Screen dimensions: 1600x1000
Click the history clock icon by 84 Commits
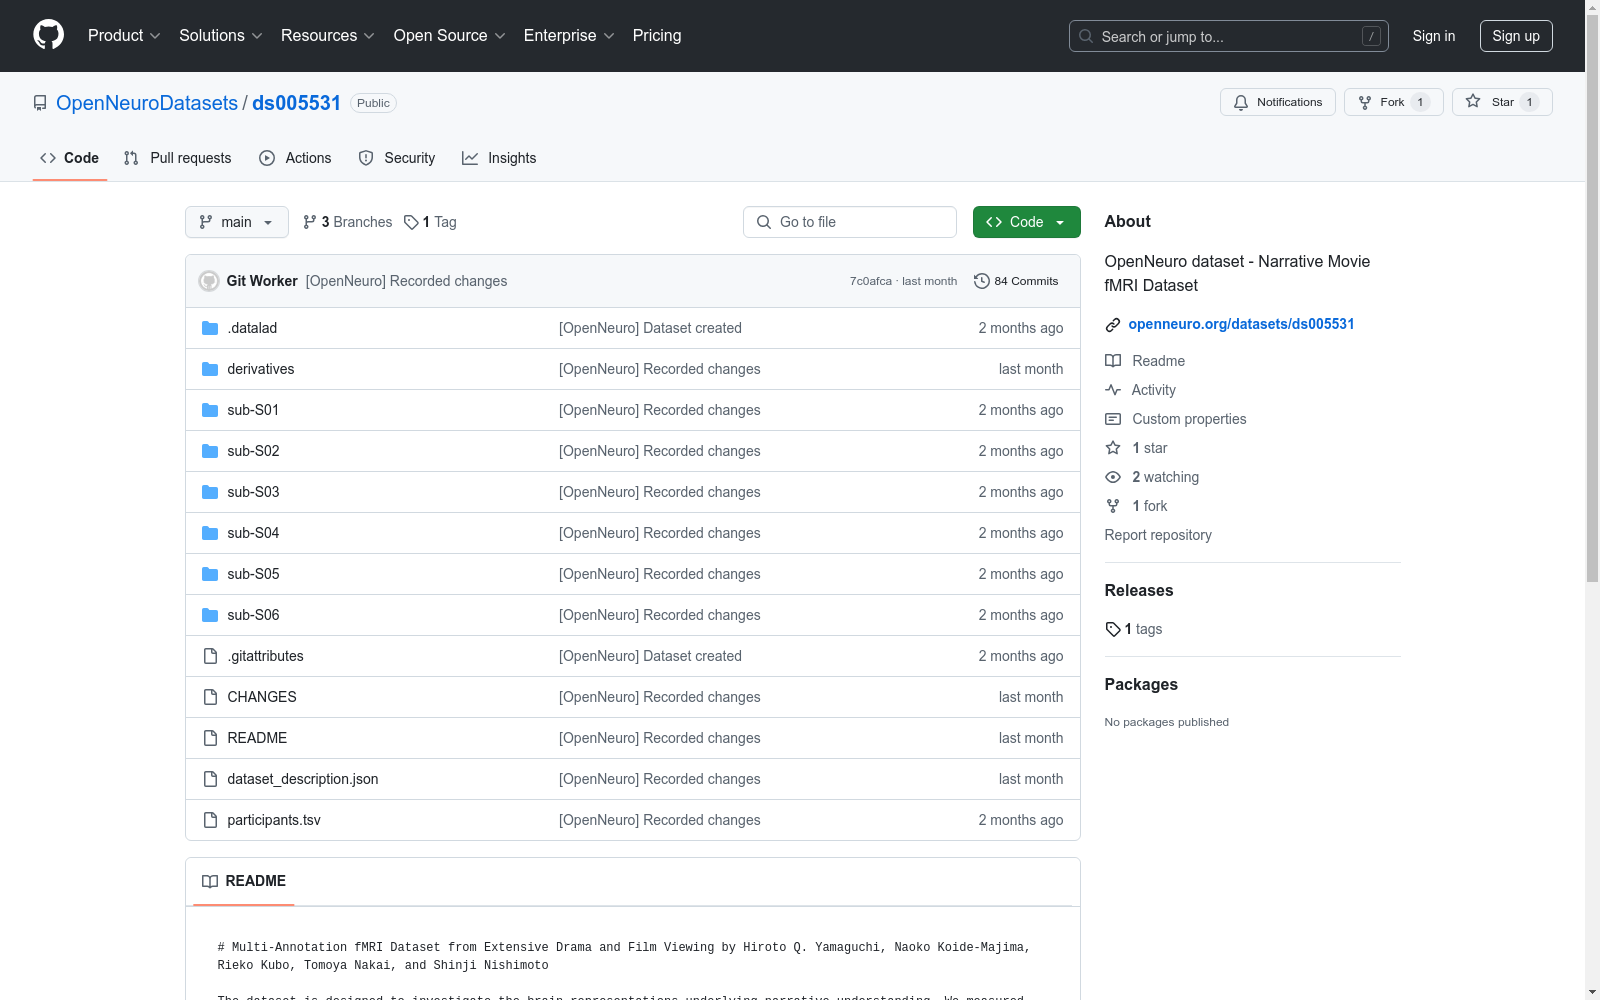(982, 281)
